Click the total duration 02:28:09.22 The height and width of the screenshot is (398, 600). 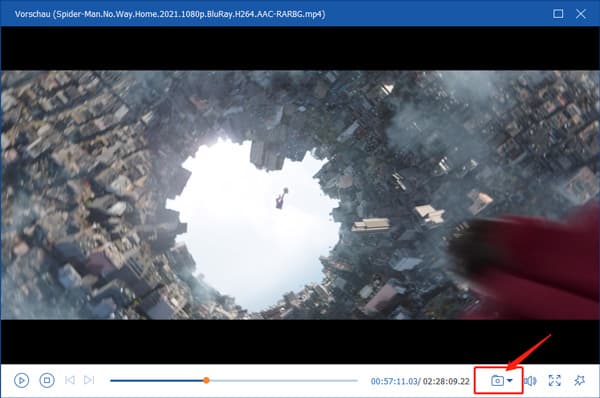(x=446, y=381)
